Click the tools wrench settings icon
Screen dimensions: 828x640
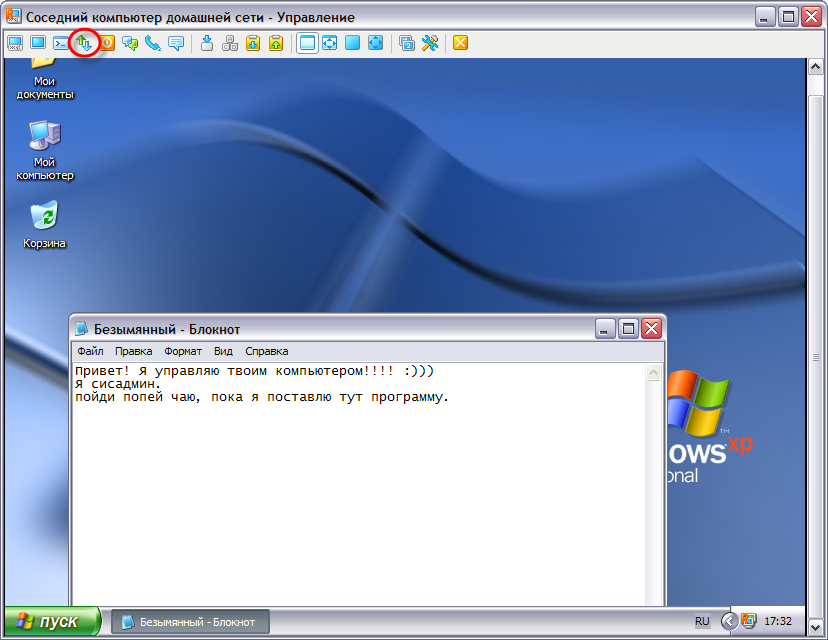tap(430, 43)
